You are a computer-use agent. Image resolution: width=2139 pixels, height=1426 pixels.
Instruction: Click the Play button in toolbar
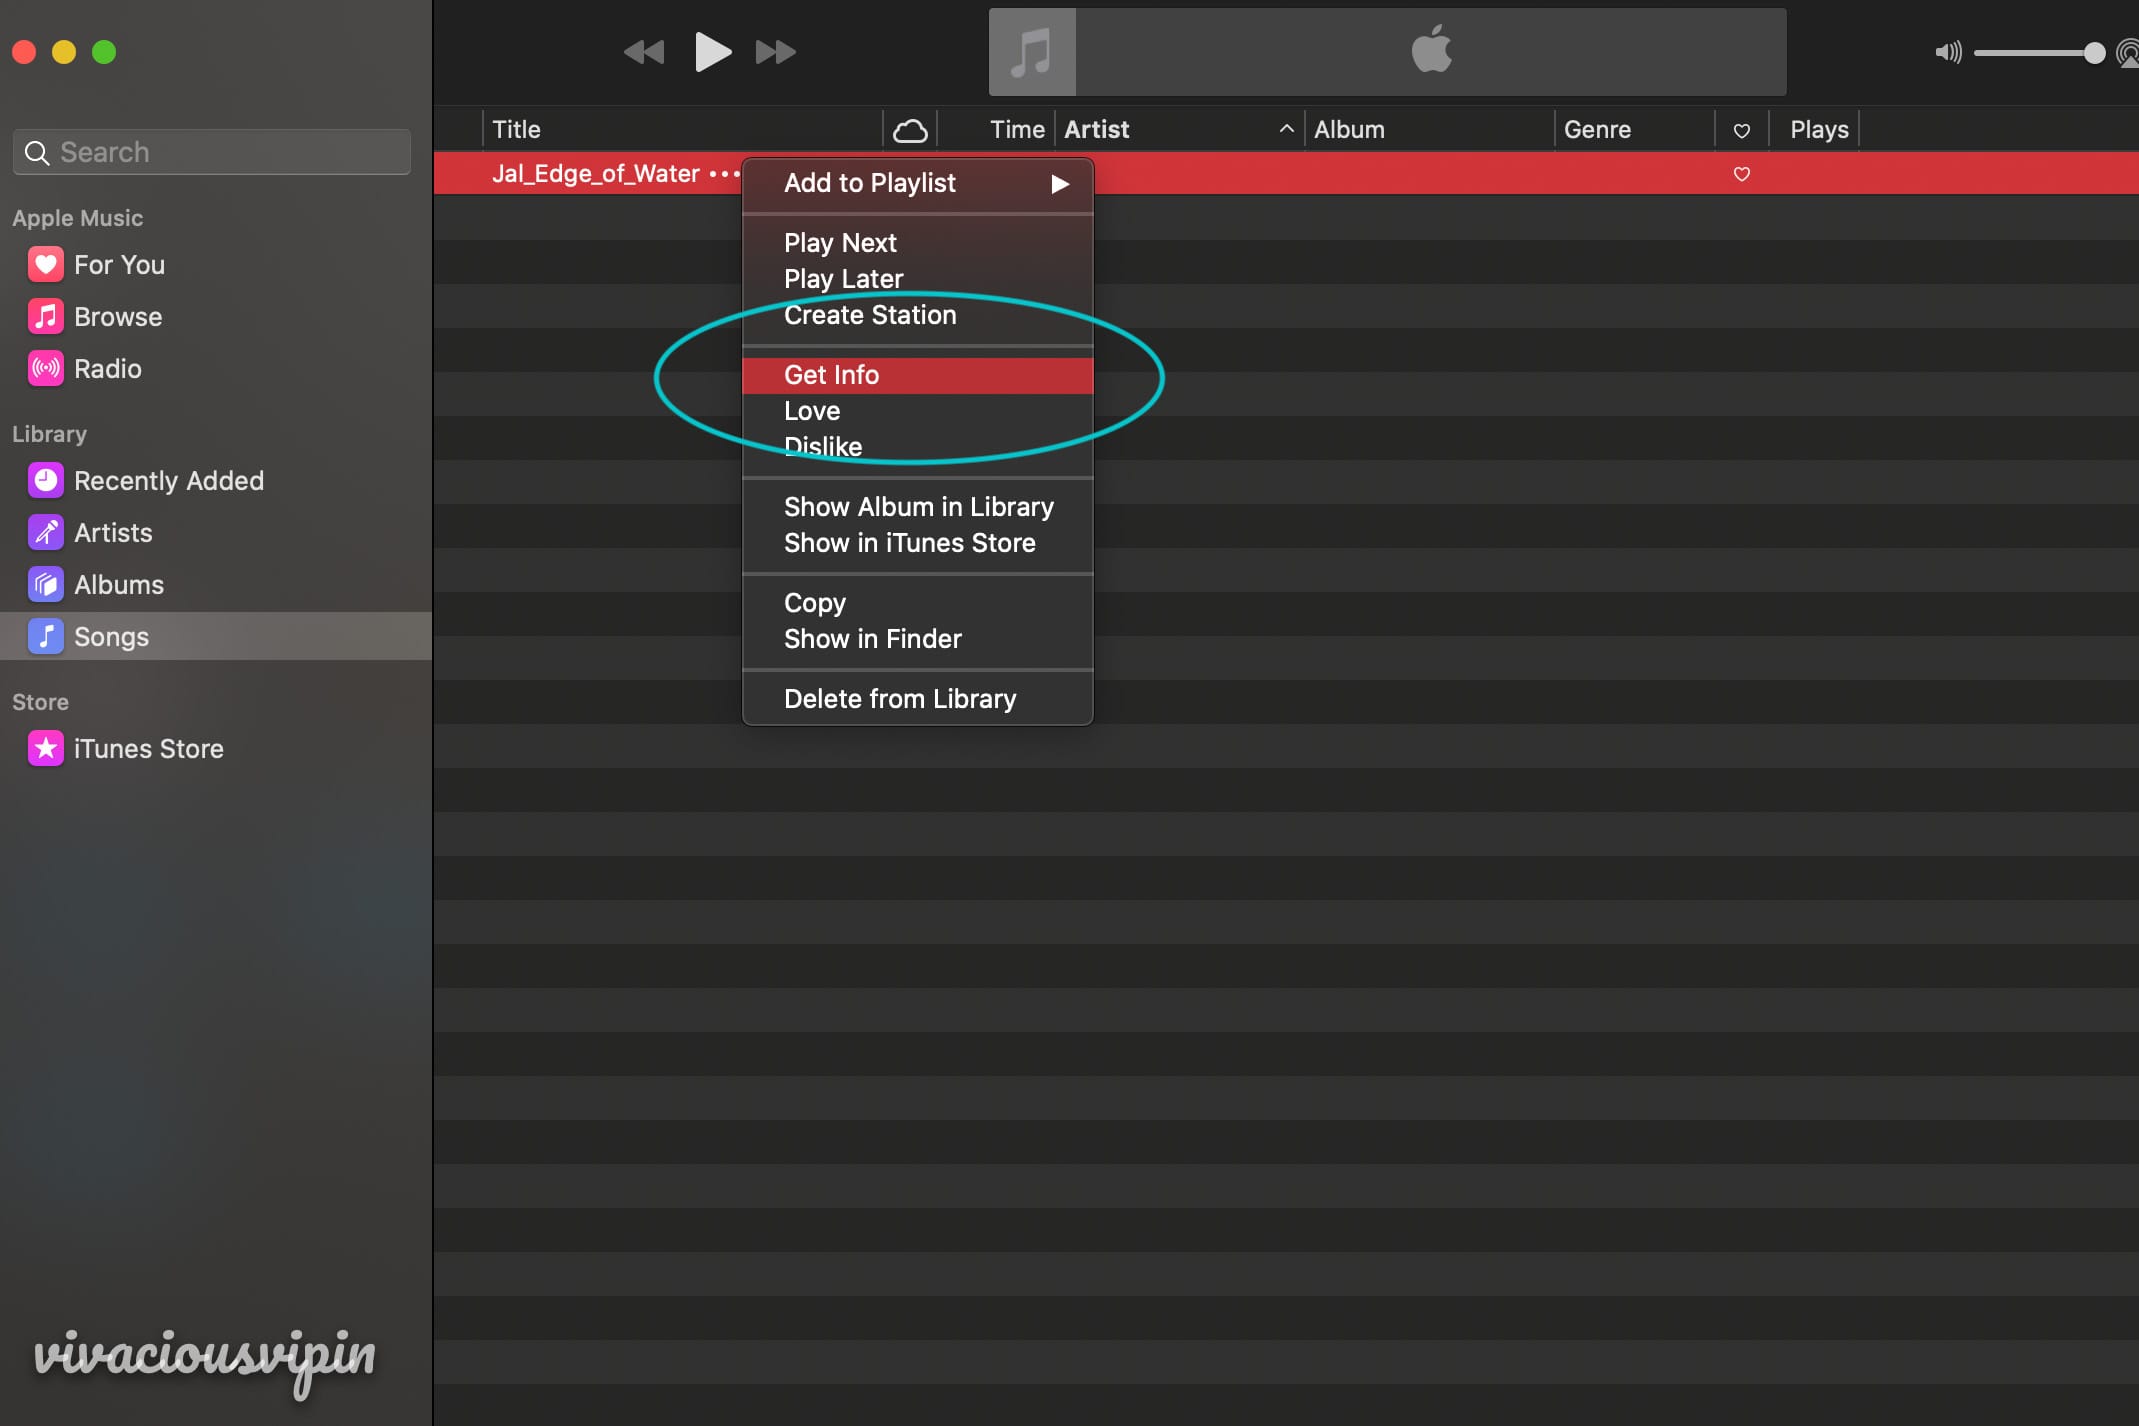pyautogui.click(x=710, y=51)
